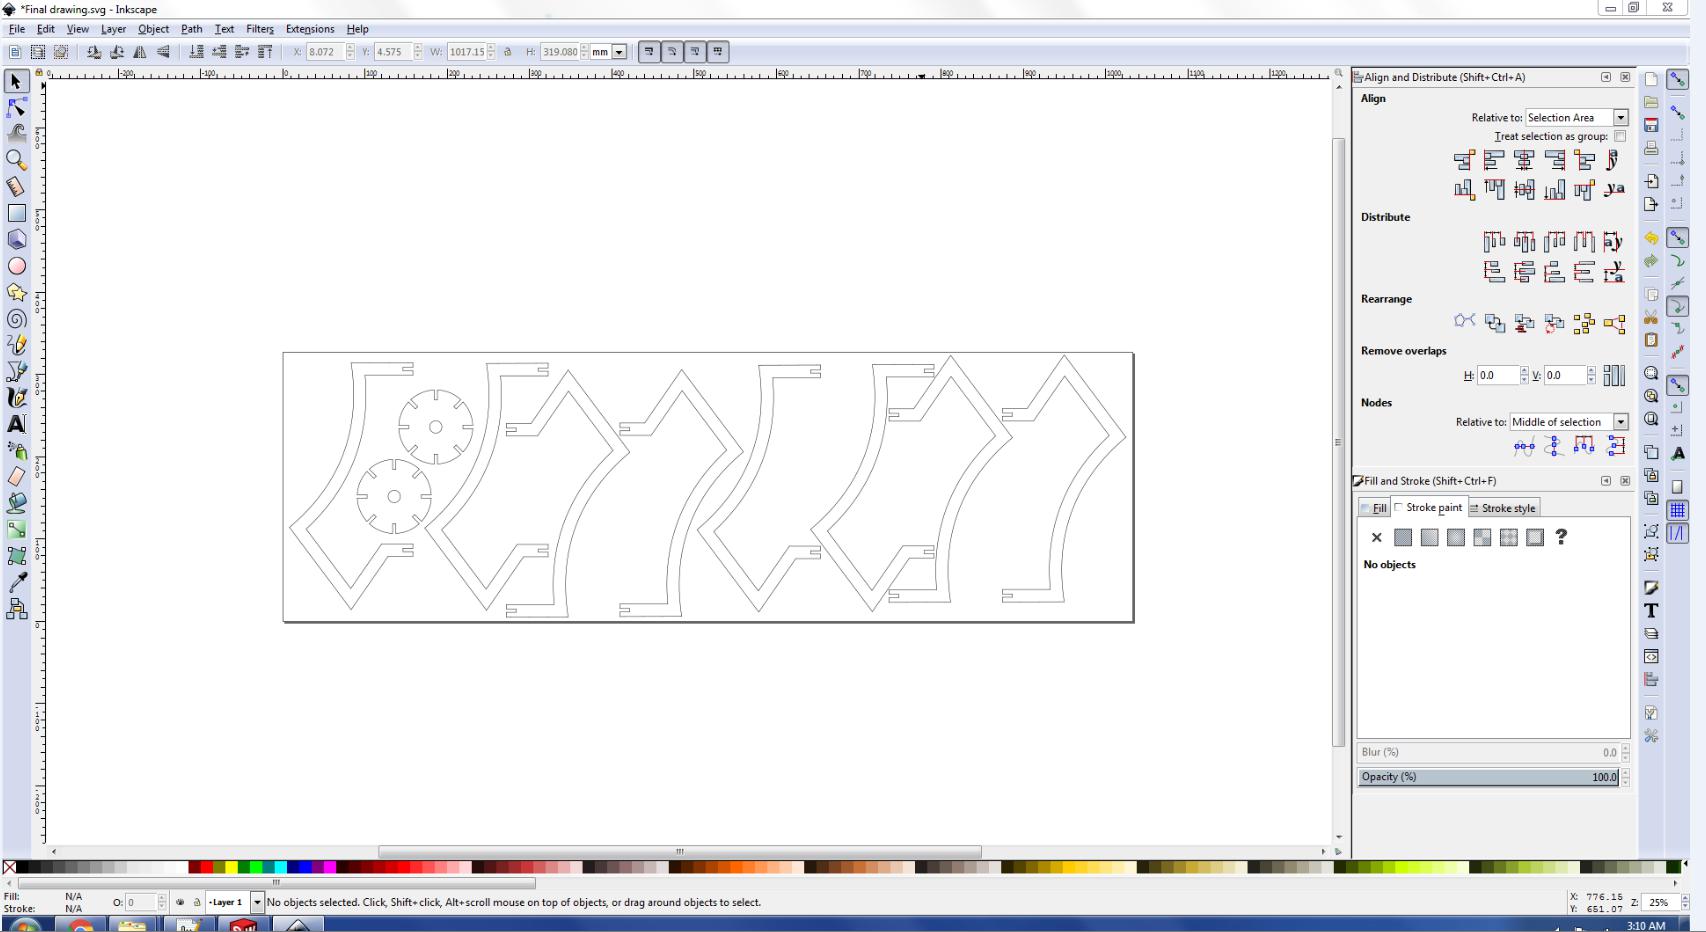
Task: Toggle move patterns with objects
Action: 718,52
